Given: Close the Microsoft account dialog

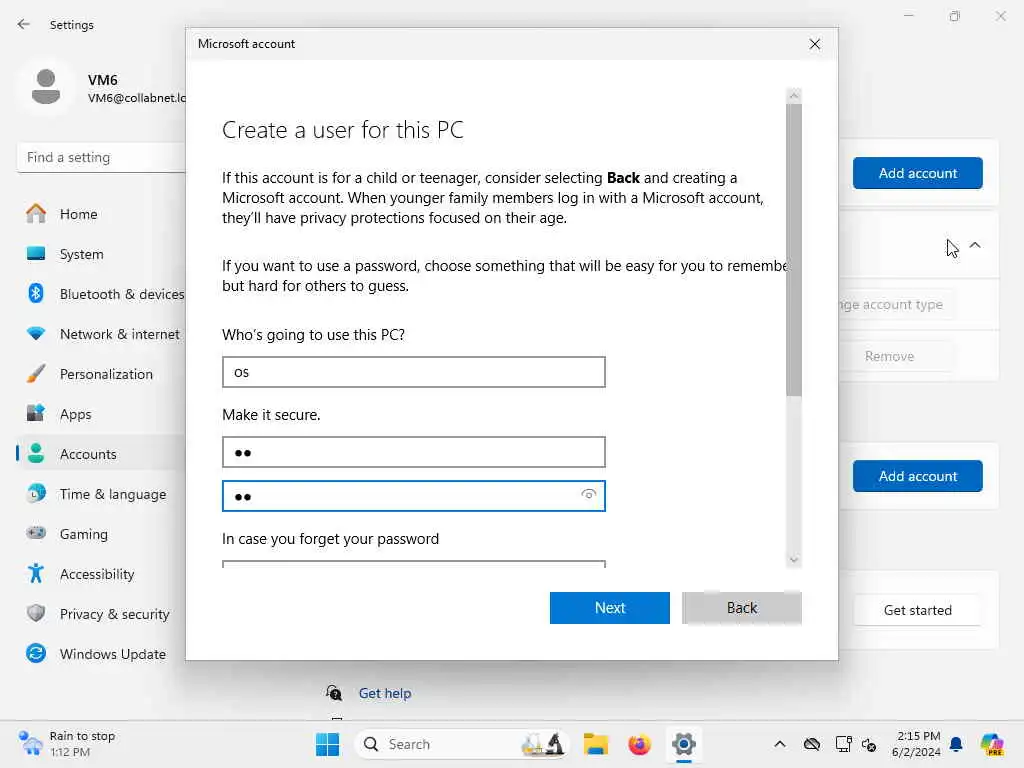Looking at the screenshot, I should pyautogui.click(x=814, y=44).
